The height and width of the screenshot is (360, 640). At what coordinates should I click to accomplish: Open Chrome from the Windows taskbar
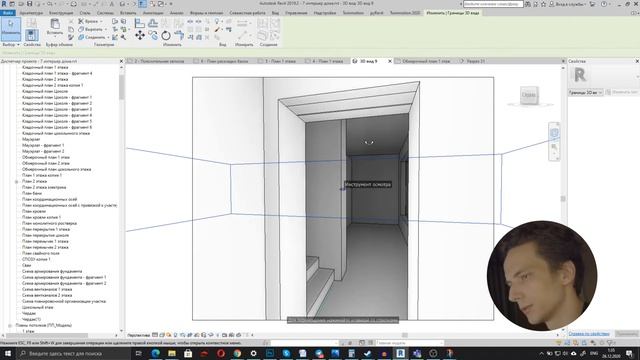(x=237, y=353)
